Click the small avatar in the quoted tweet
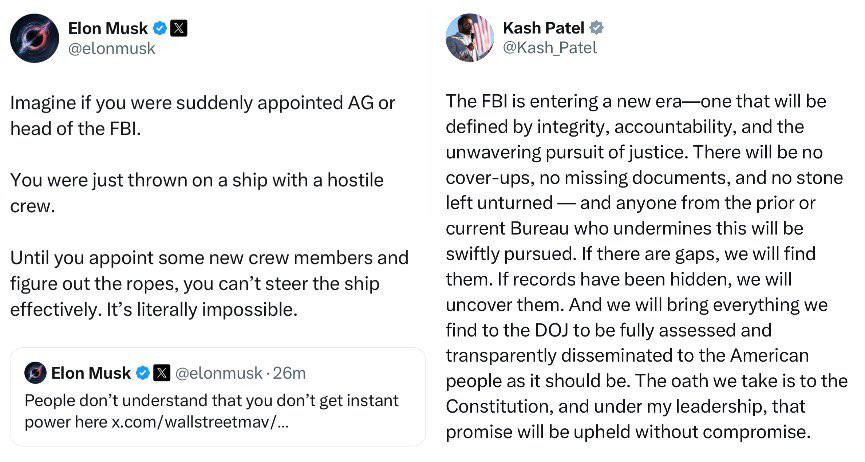 pos(35,373)
